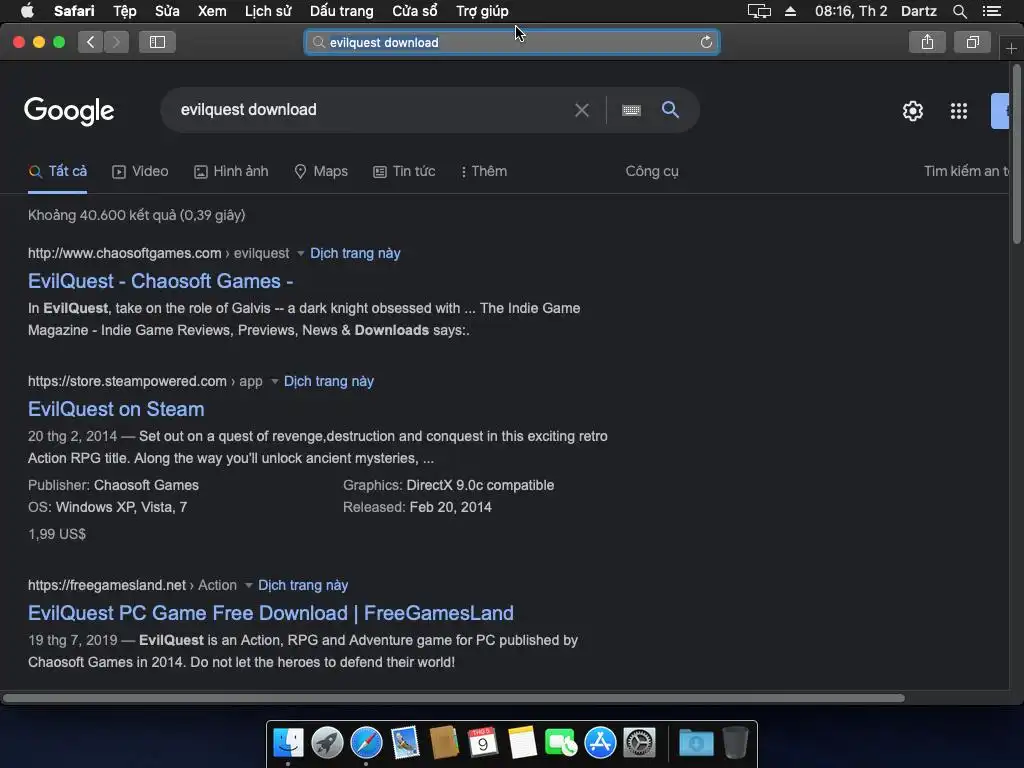Open the Tệp menu
Image resolution: width=1024 pixels, height=768 pixels.
point(124,11)
